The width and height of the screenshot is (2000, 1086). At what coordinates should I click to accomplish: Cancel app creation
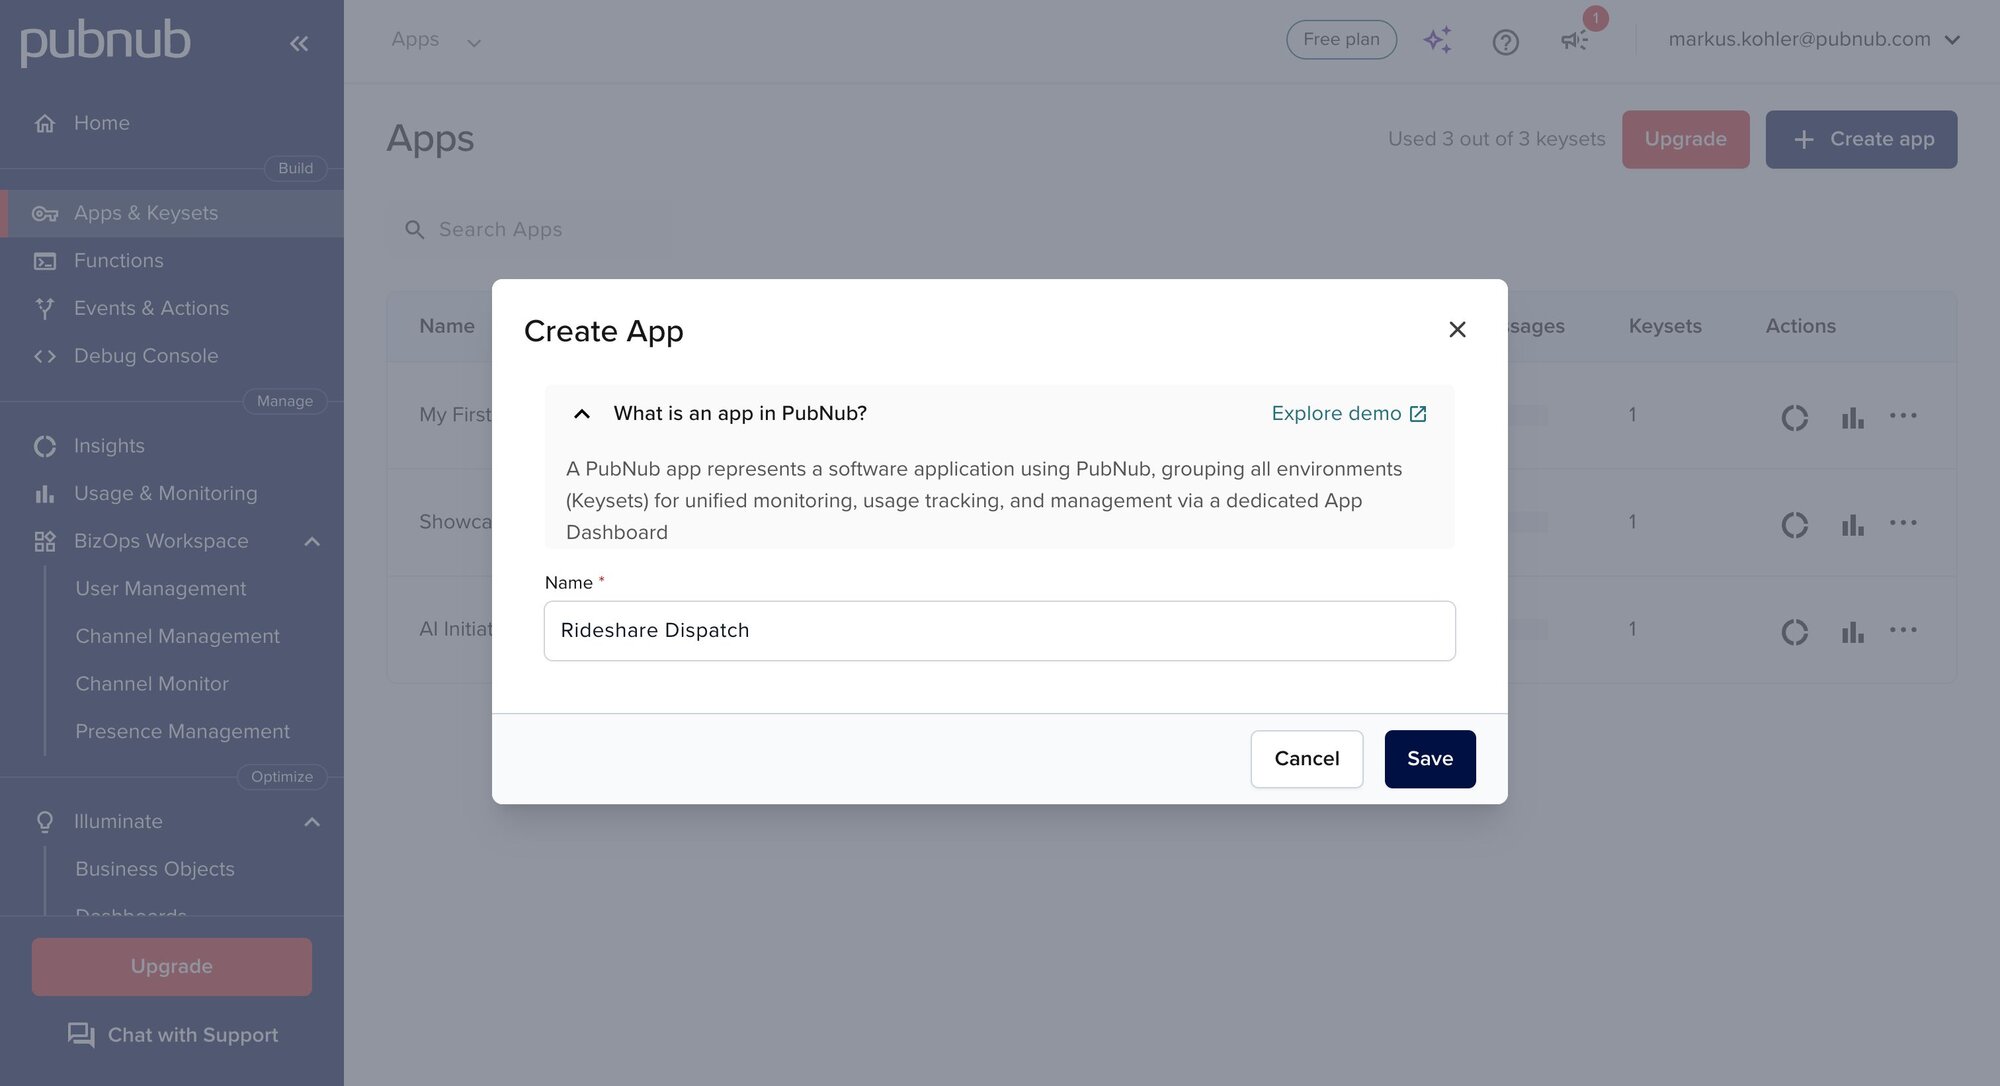click(x=1306, y=759)
